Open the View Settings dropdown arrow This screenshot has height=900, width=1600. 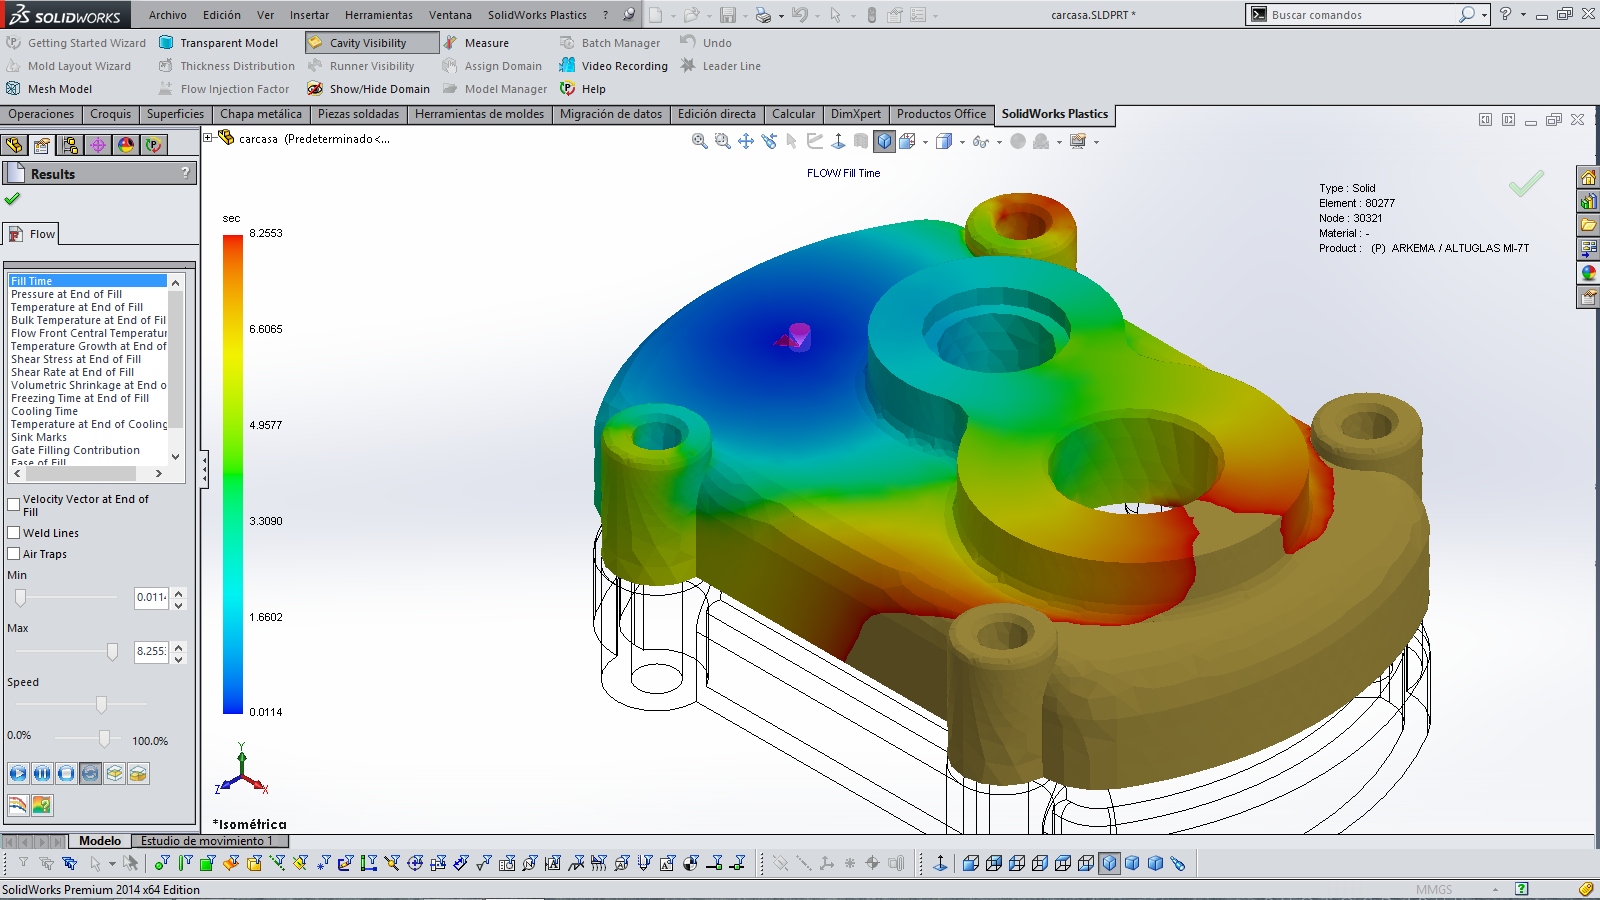click(x=1096, y=142)
